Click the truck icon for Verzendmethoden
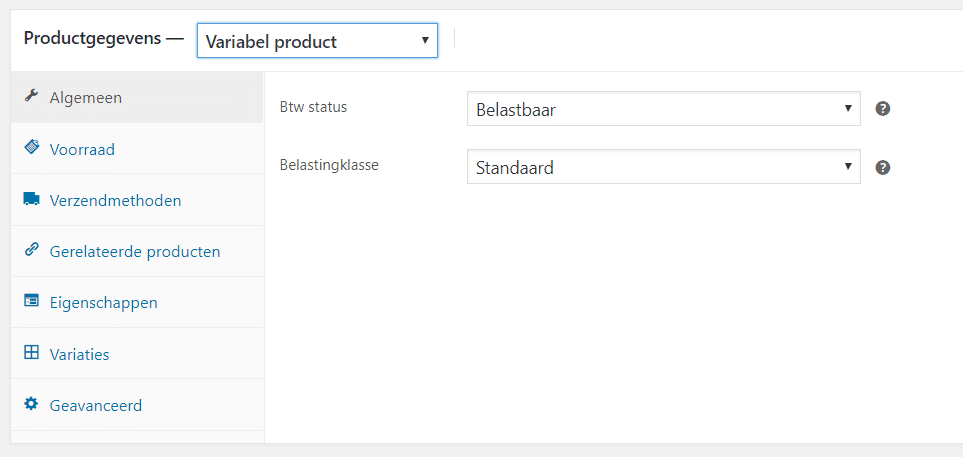This screenshot has width=963, height=457. (31, 198)
